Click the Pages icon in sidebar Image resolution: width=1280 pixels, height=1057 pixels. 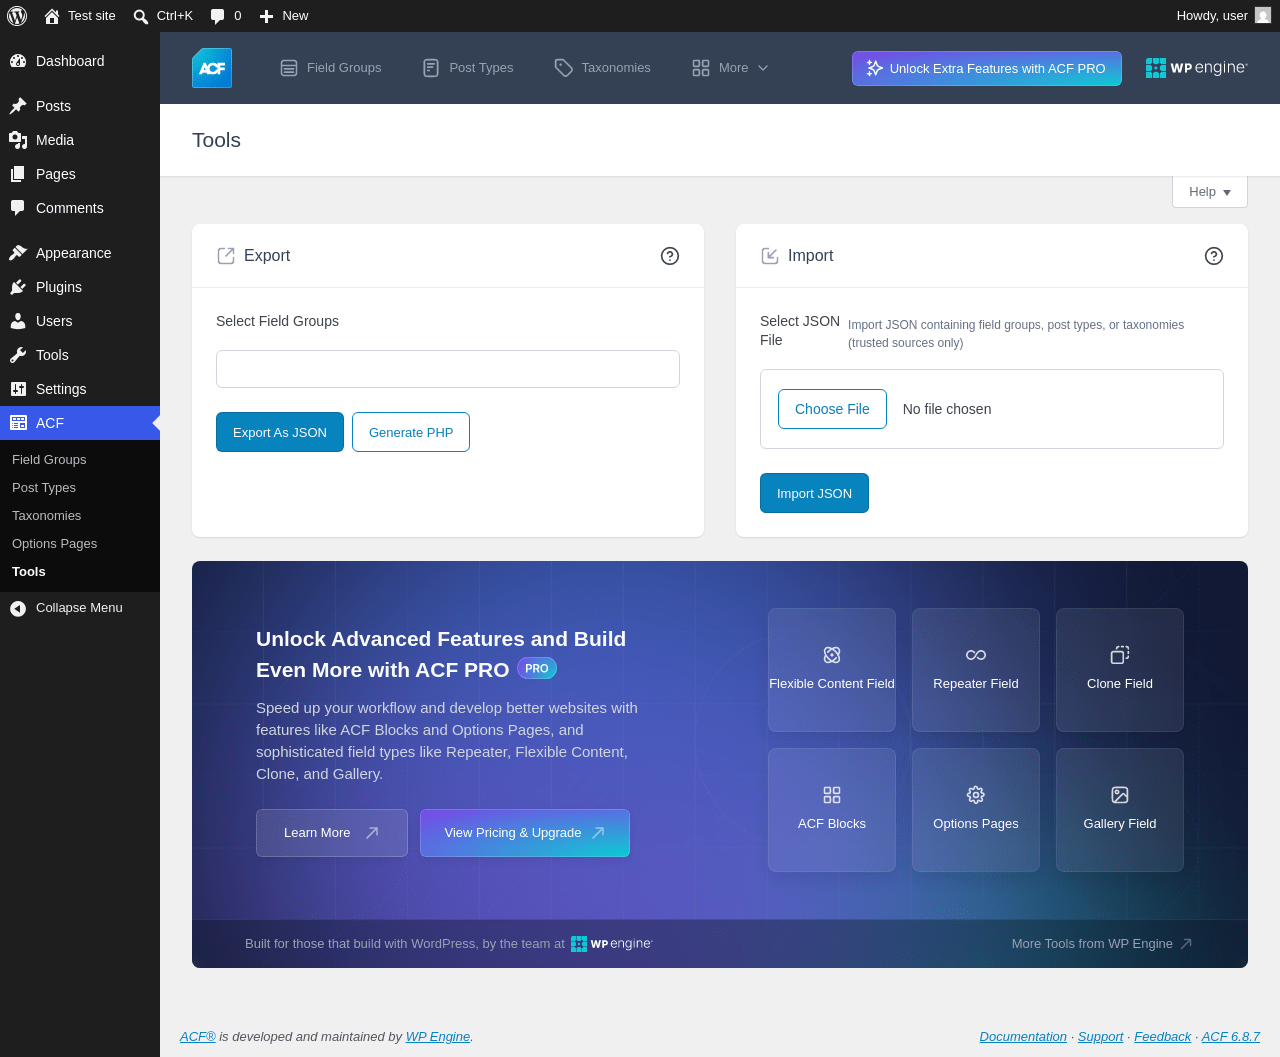[18, 174]
